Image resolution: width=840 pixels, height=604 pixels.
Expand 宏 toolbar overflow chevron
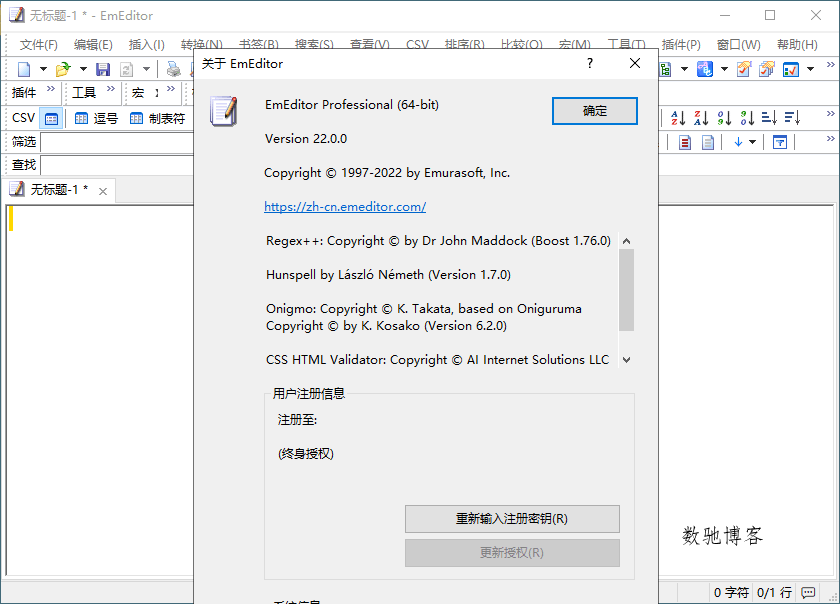(x=171, y=88)
